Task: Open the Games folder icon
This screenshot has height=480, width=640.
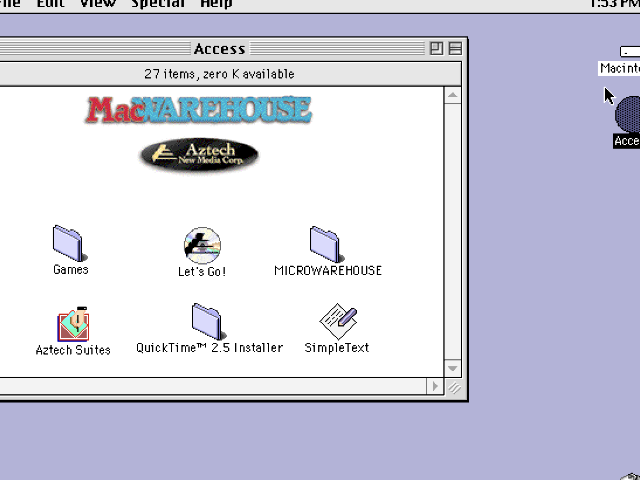Action: coord(70,243)
